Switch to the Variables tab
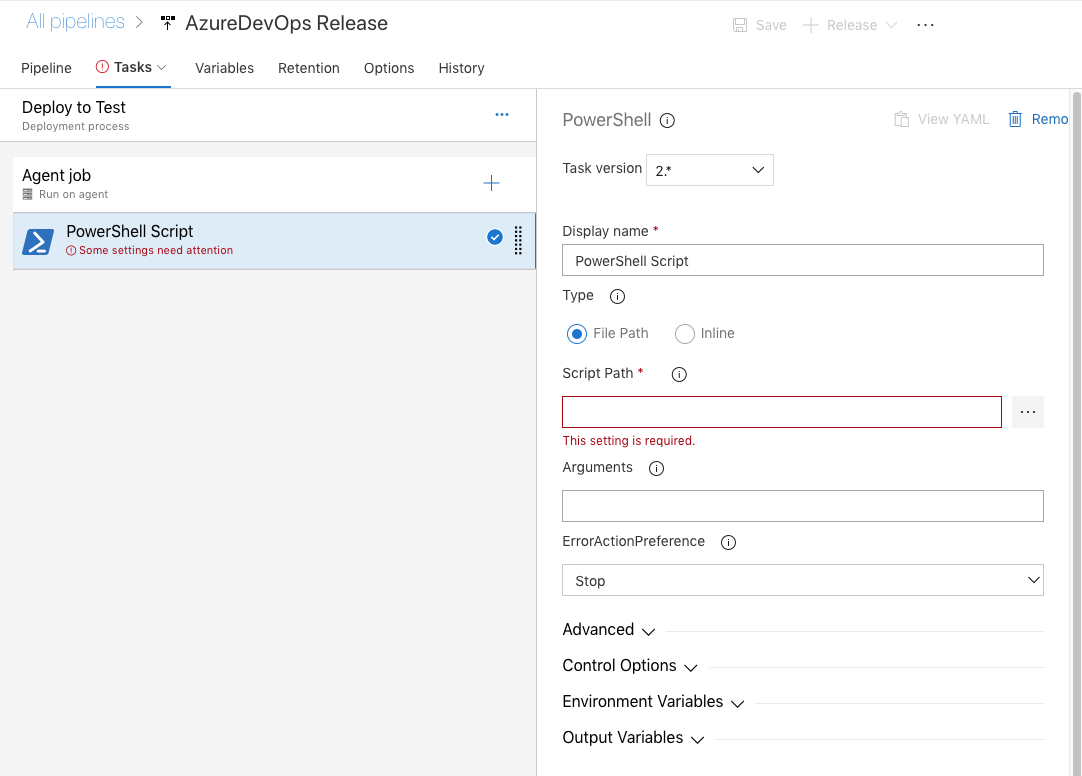This screenshot has width=1082, height=776. (x=224, y=68)
